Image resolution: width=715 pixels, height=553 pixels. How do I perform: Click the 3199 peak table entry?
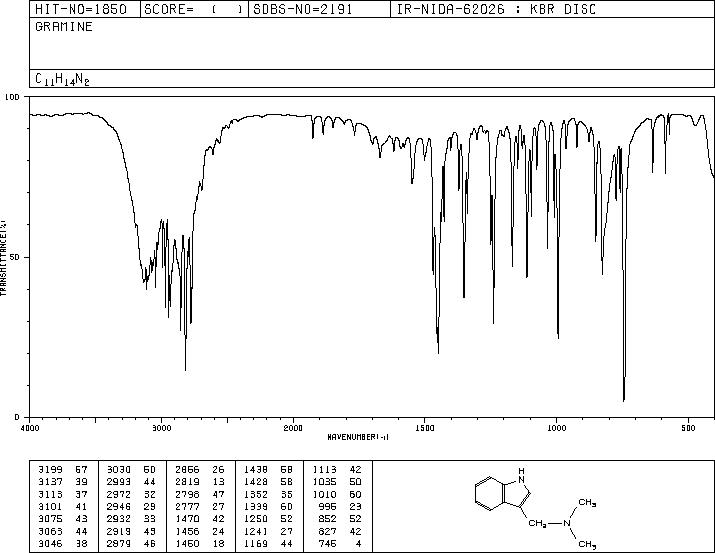(63, 470)
